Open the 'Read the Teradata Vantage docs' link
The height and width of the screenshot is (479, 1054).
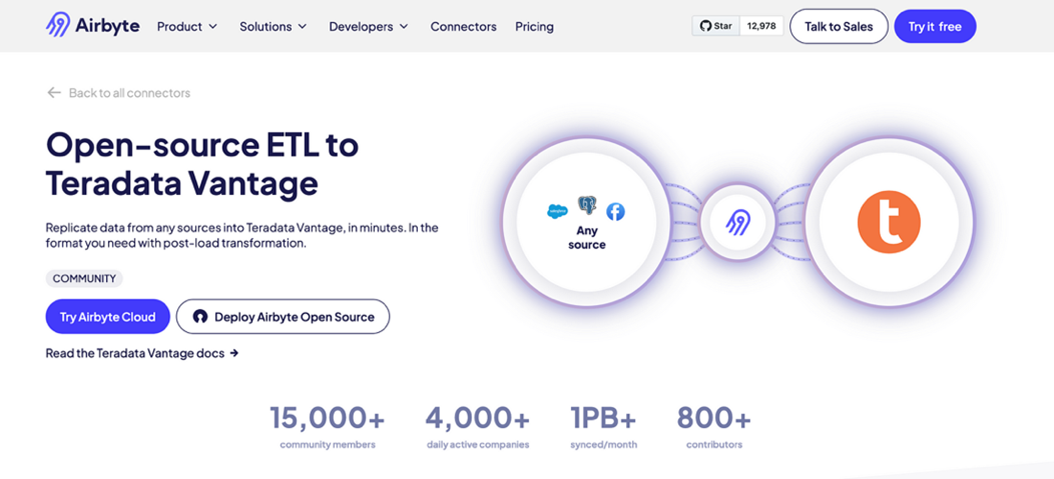point(142,353)
